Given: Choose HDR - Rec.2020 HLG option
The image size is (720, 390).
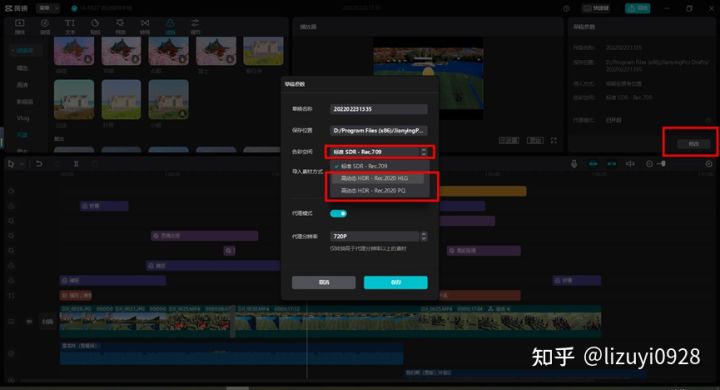Looking at the screenshot, I should 379,178.
